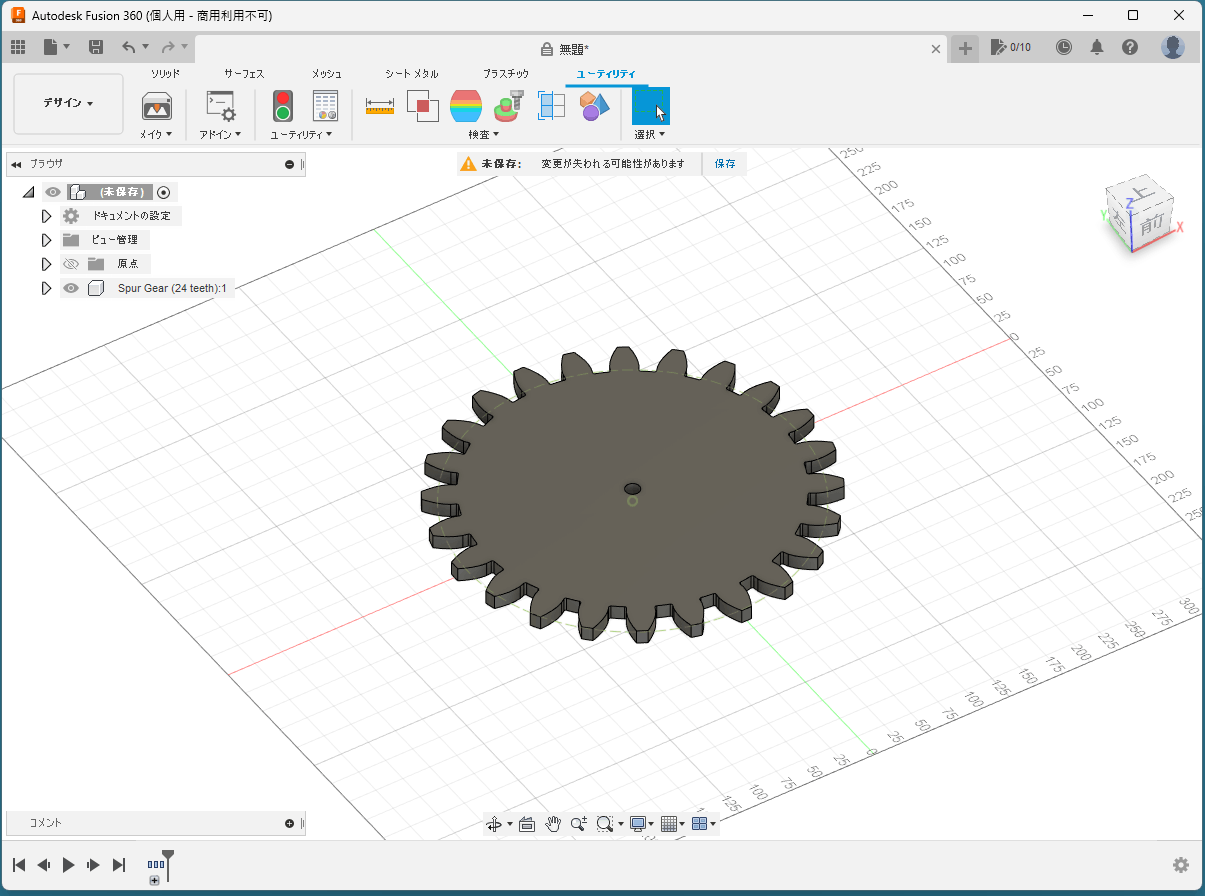This screenshot has height=896, width=1205.
Task: Open the Grid and Snaps dropdown
Action: 673,824
